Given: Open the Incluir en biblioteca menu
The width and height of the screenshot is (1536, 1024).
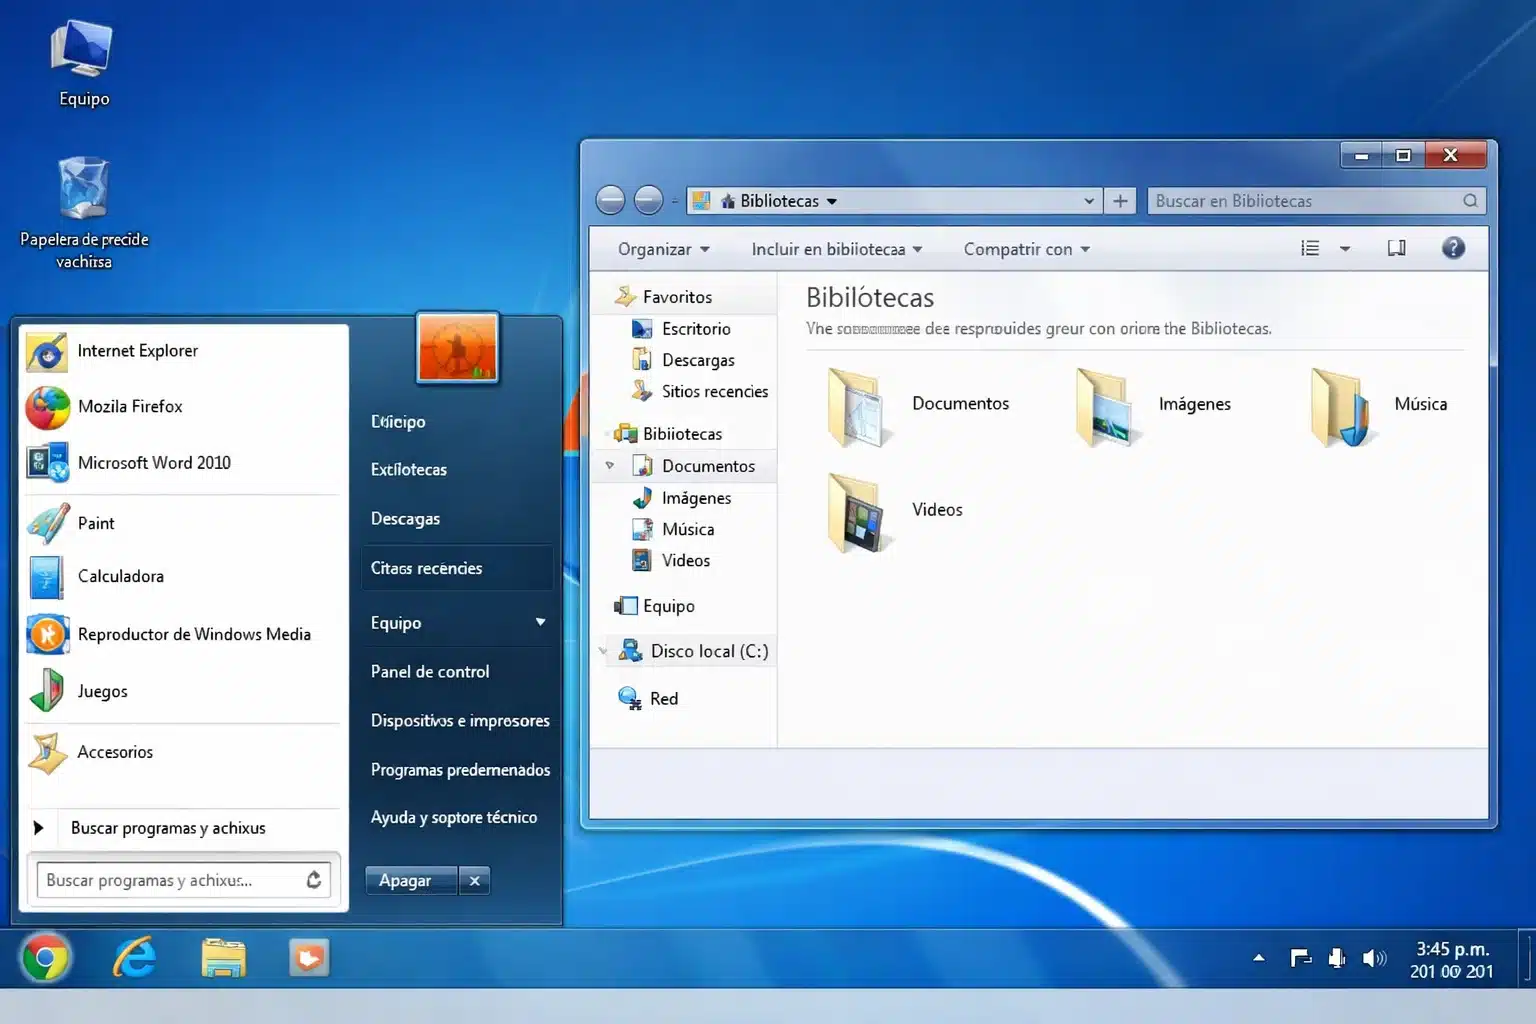Looking at the screenshot, I should pyautogui.click(x=836, y=248).
